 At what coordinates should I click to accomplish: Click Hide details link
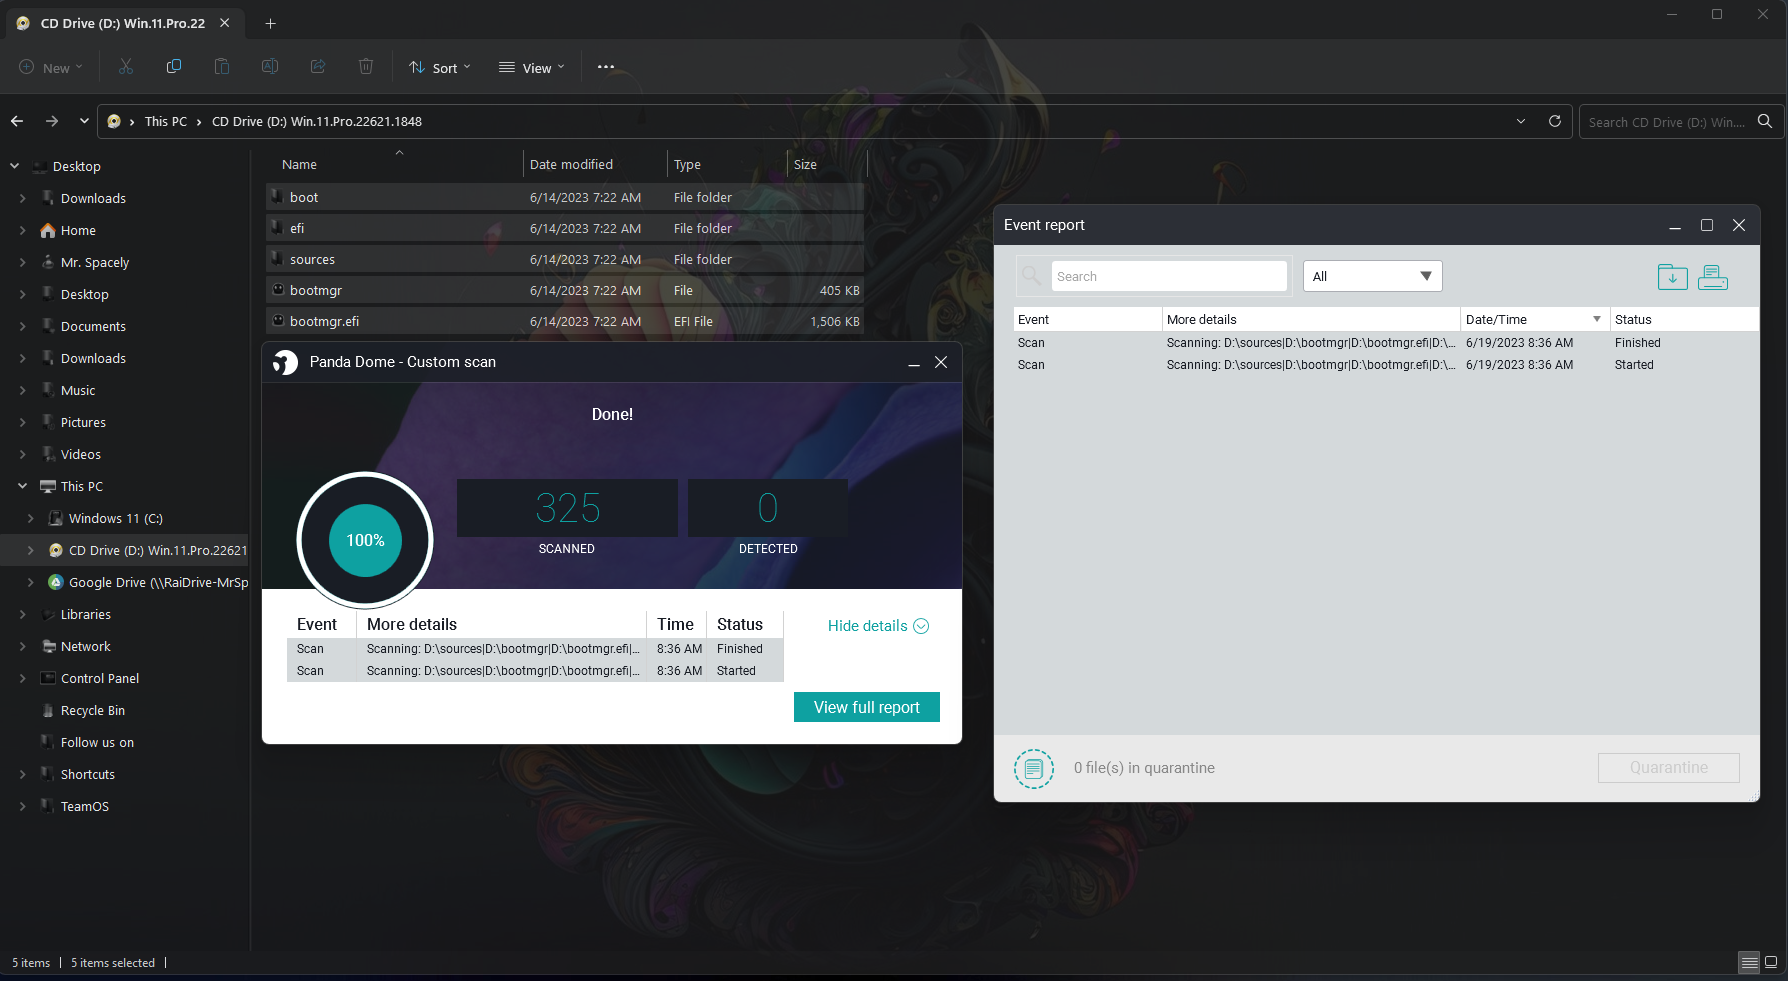point(878,626)
